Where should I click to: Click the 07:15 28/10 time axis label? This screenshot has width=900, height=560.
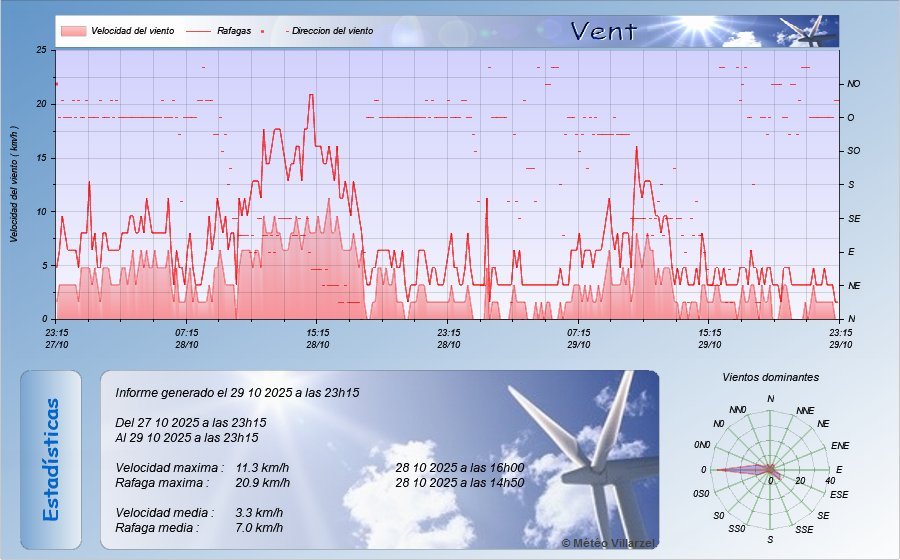coord(187,338)
